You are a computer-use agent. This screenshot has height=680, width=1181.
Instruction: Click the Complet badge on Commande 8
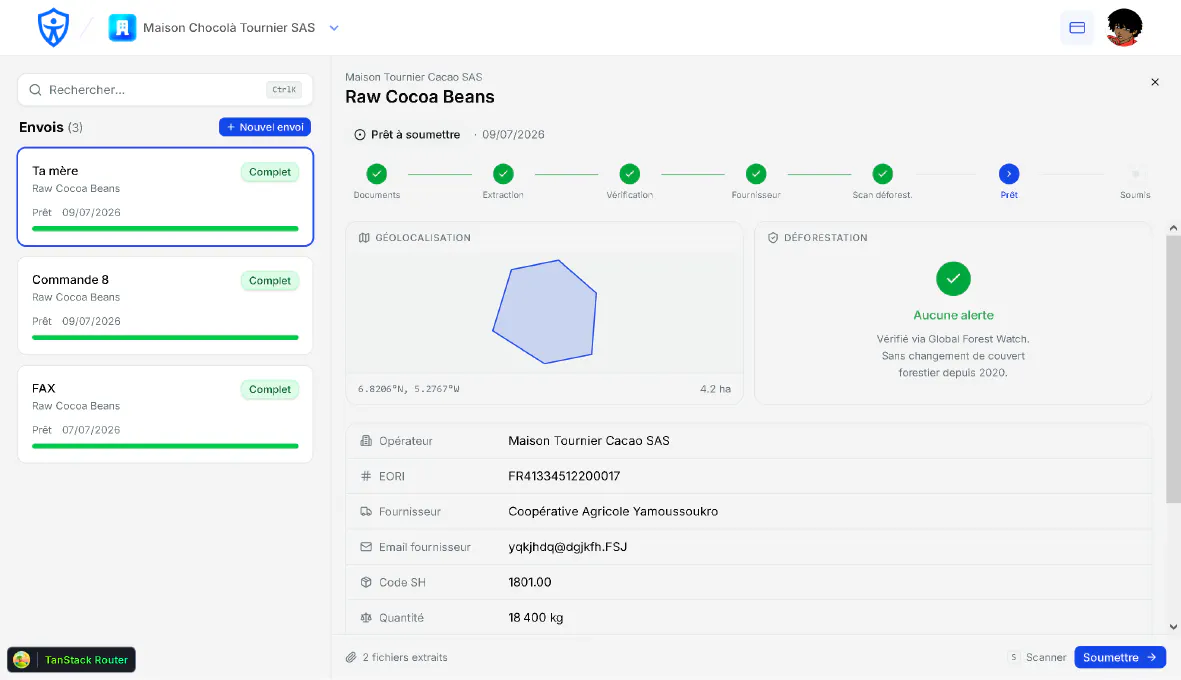(270, 281)
